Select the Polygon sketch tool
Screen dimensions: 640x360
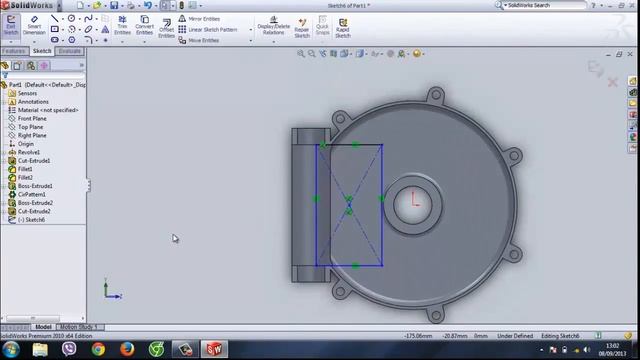point(71,40)
